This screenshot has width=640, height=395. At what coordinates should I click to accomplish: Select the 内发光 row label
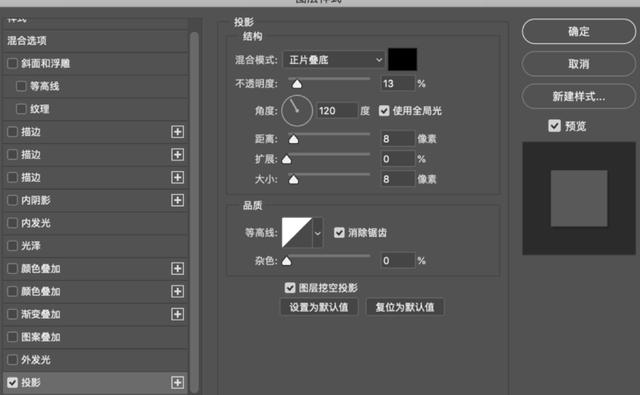36,223
